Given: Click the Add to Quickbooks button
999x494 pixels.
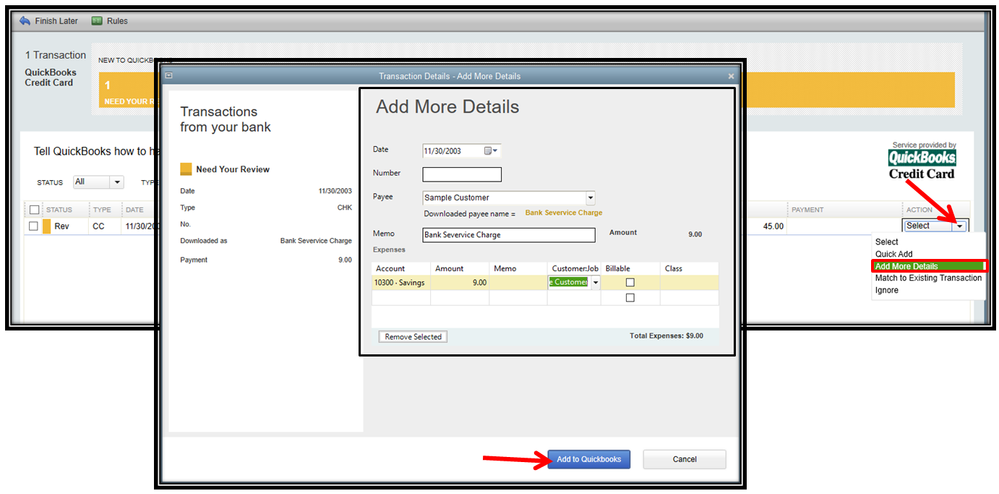Looking at the screenshot, I should pyautogui.click(x=589, y=459).
